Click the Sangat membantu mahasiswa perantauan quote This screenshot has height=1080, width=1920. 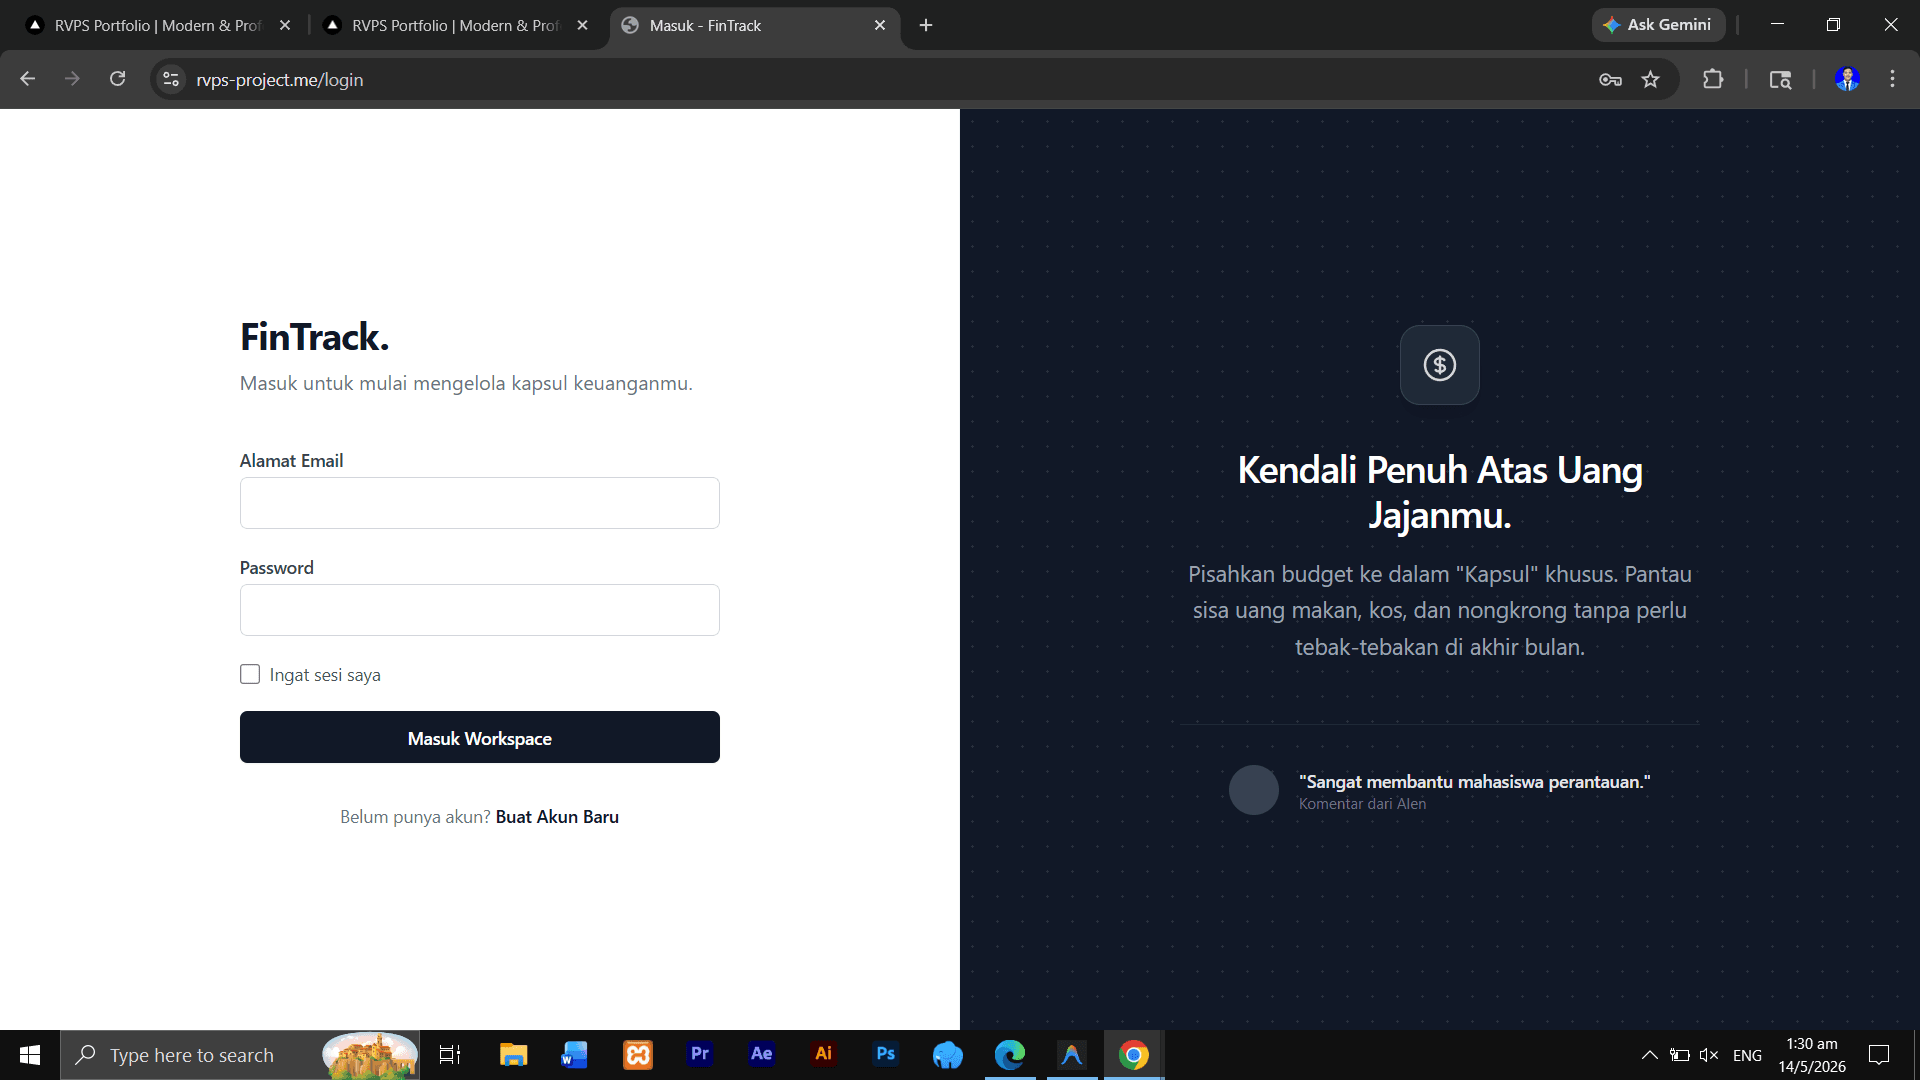click(x=1474, y=782)
